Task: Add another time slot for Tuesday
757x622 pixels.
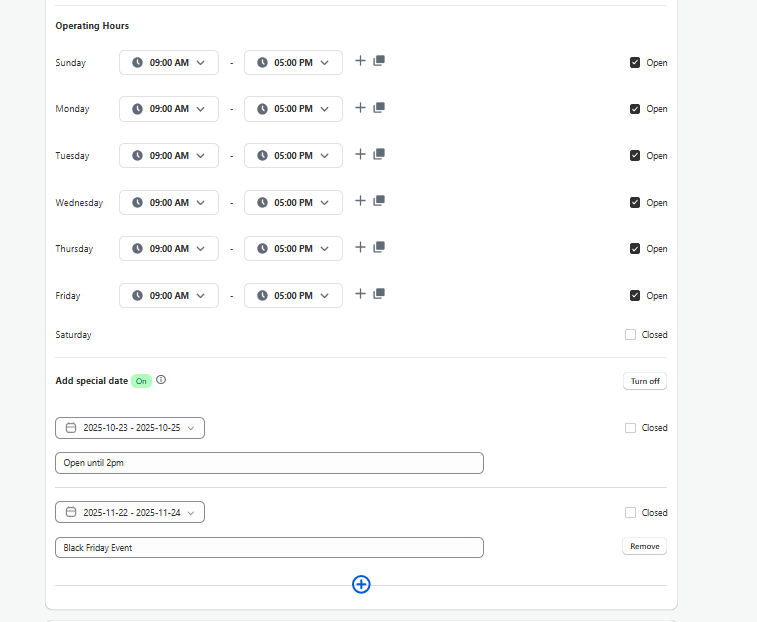Action: pyautogui.click(x=361, y=154)
